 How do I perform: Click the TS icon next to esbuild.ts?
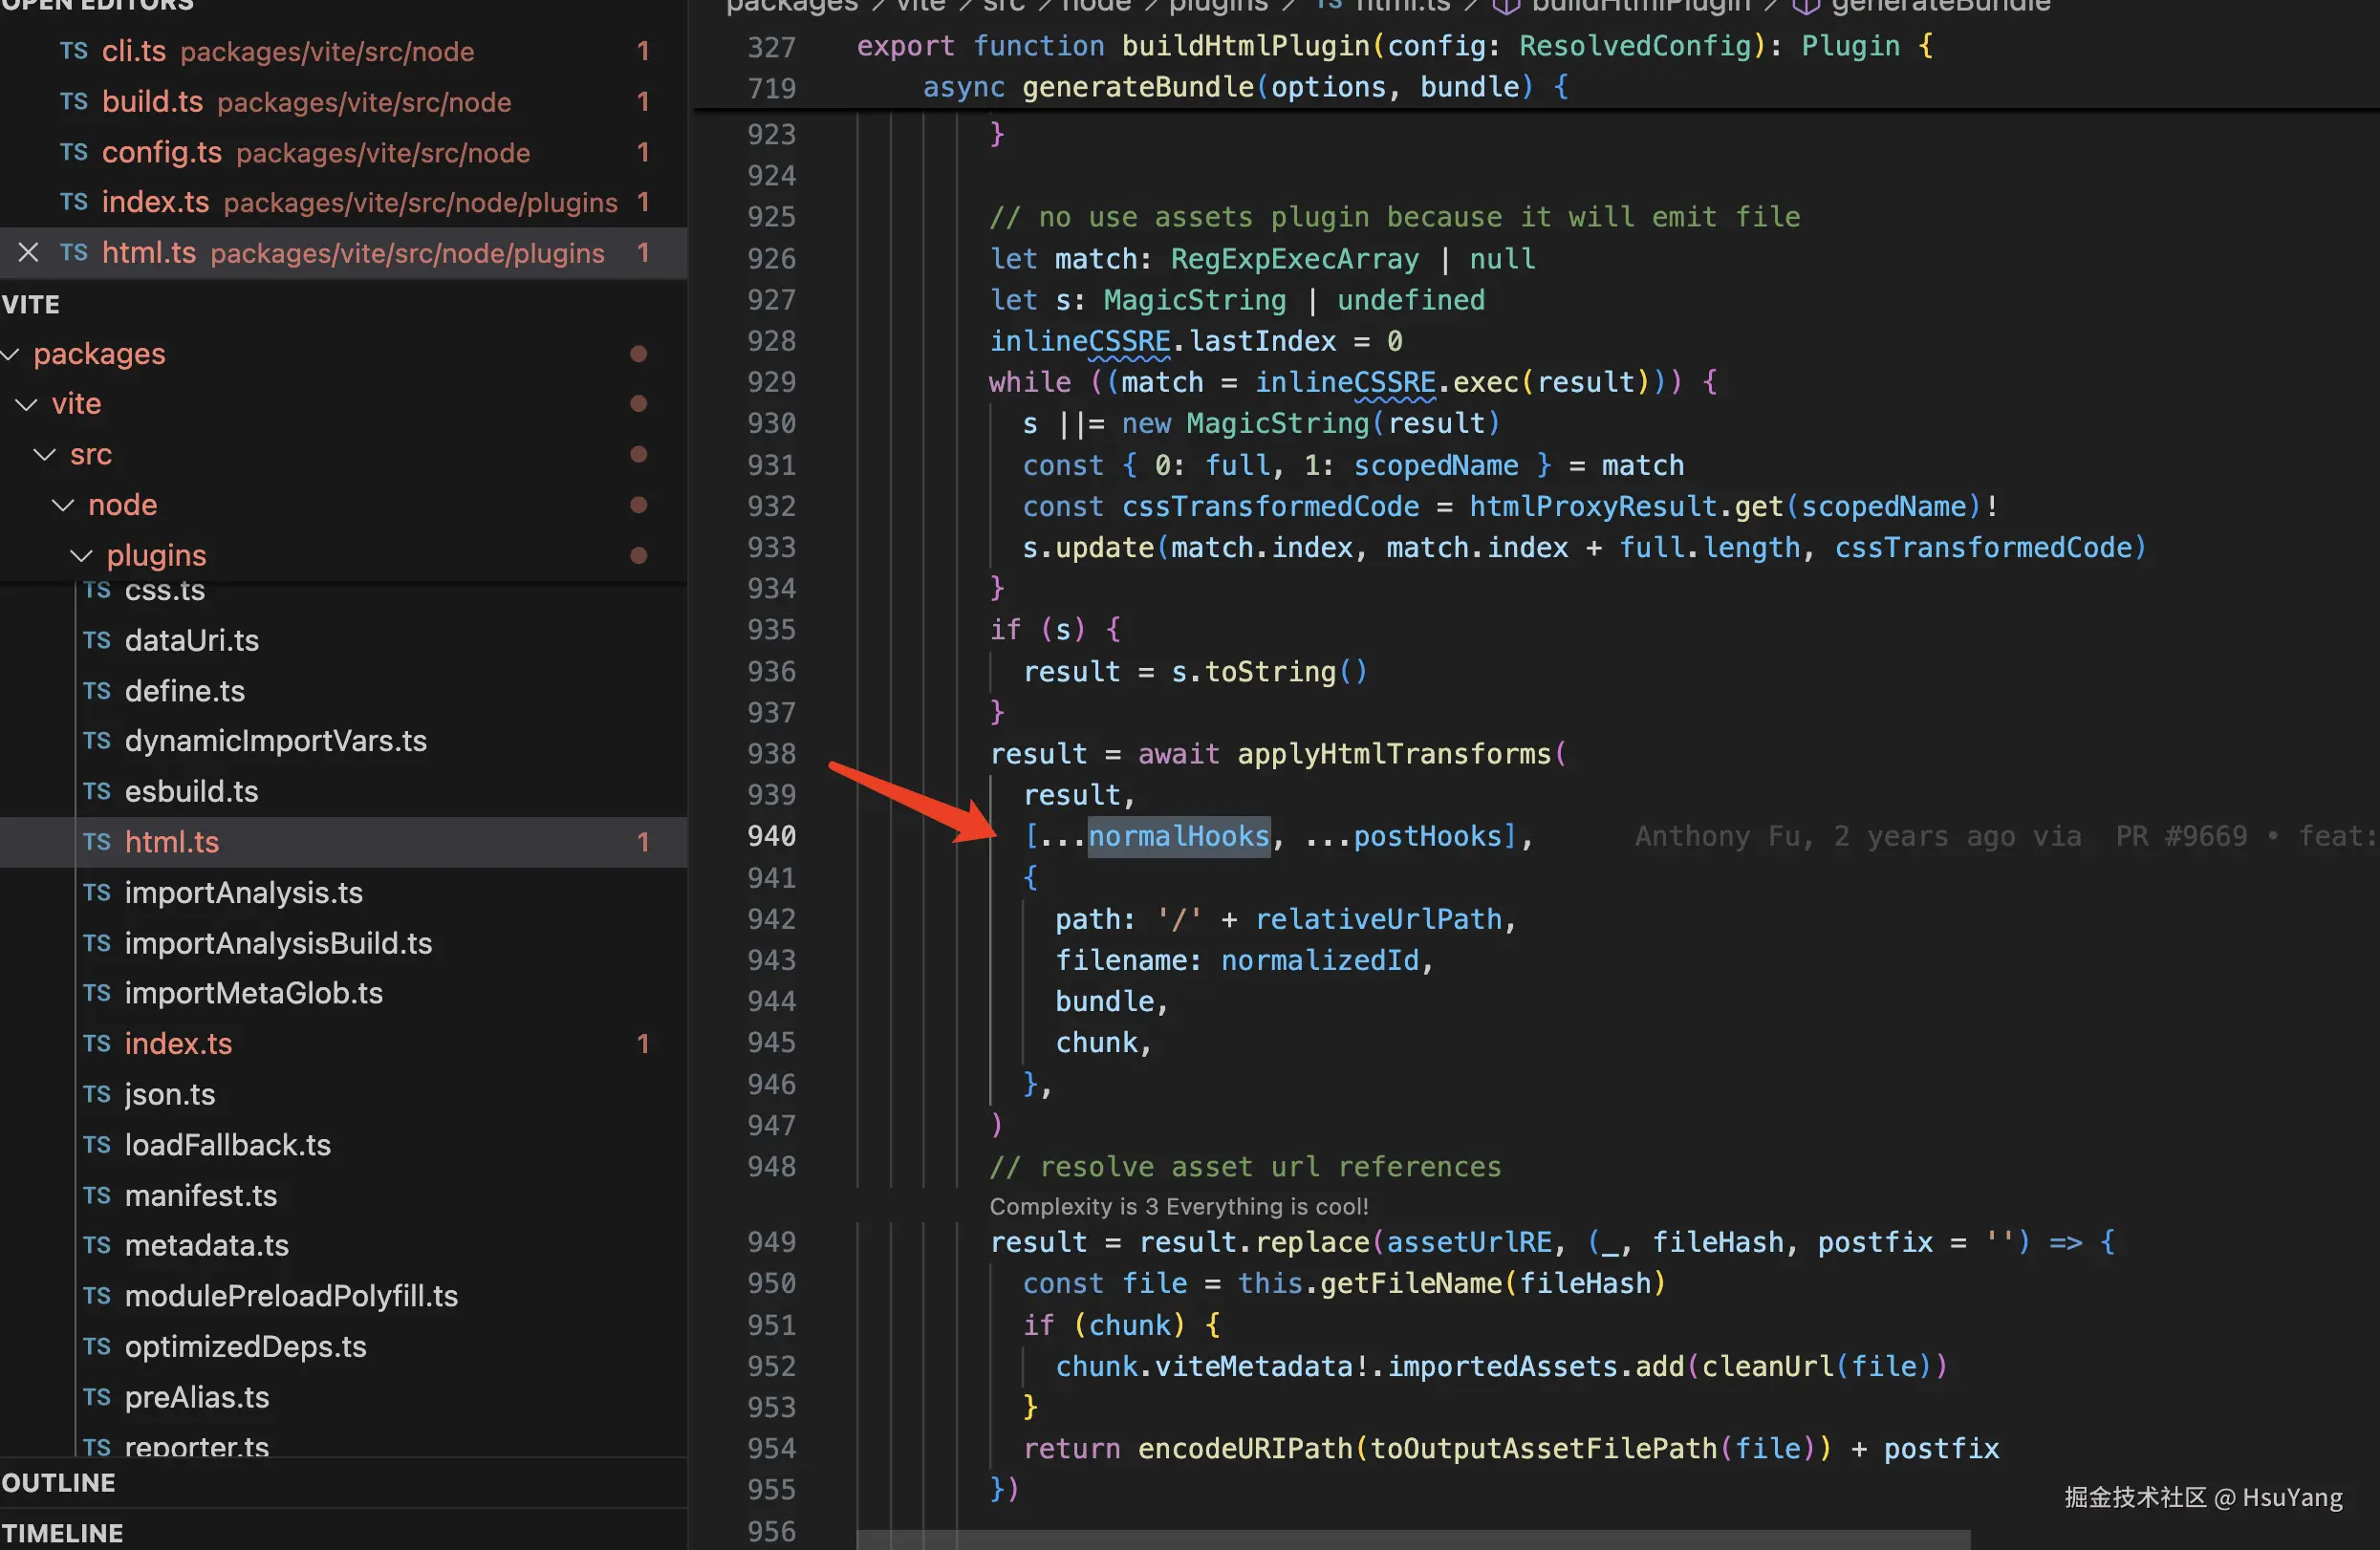(x=97, y=792)
